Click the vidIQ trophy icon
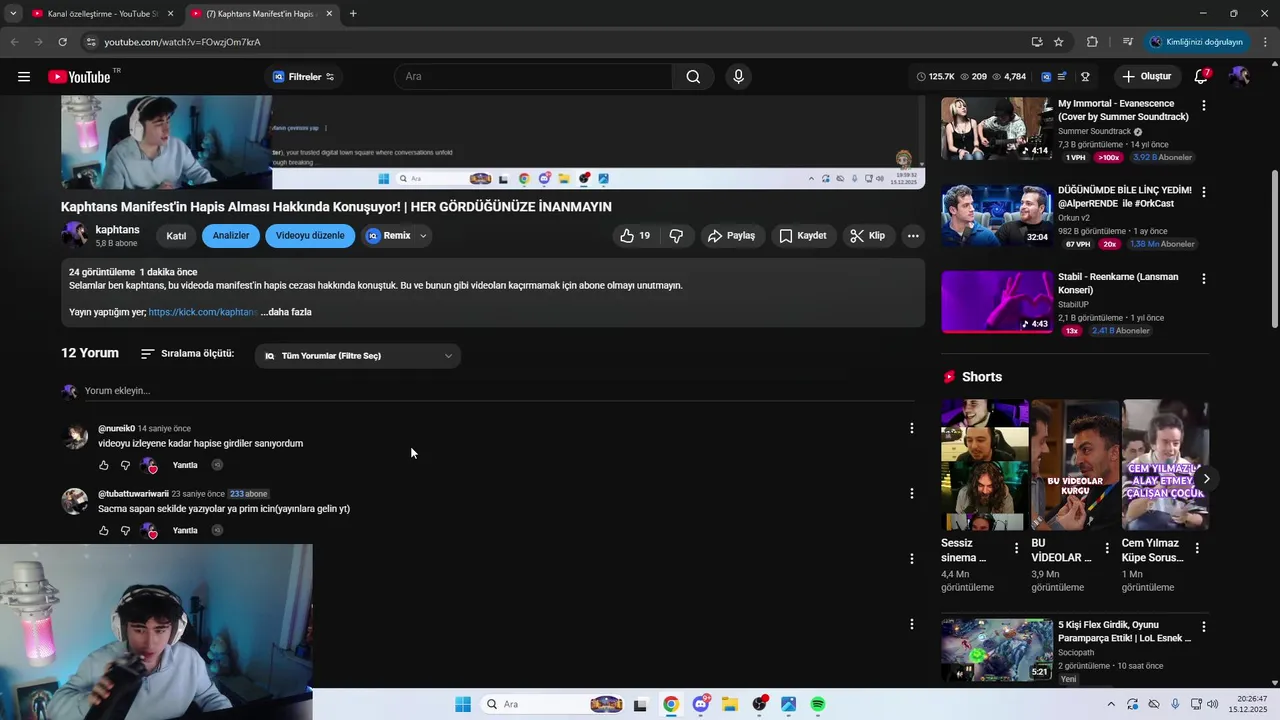 click(1085, 77)
